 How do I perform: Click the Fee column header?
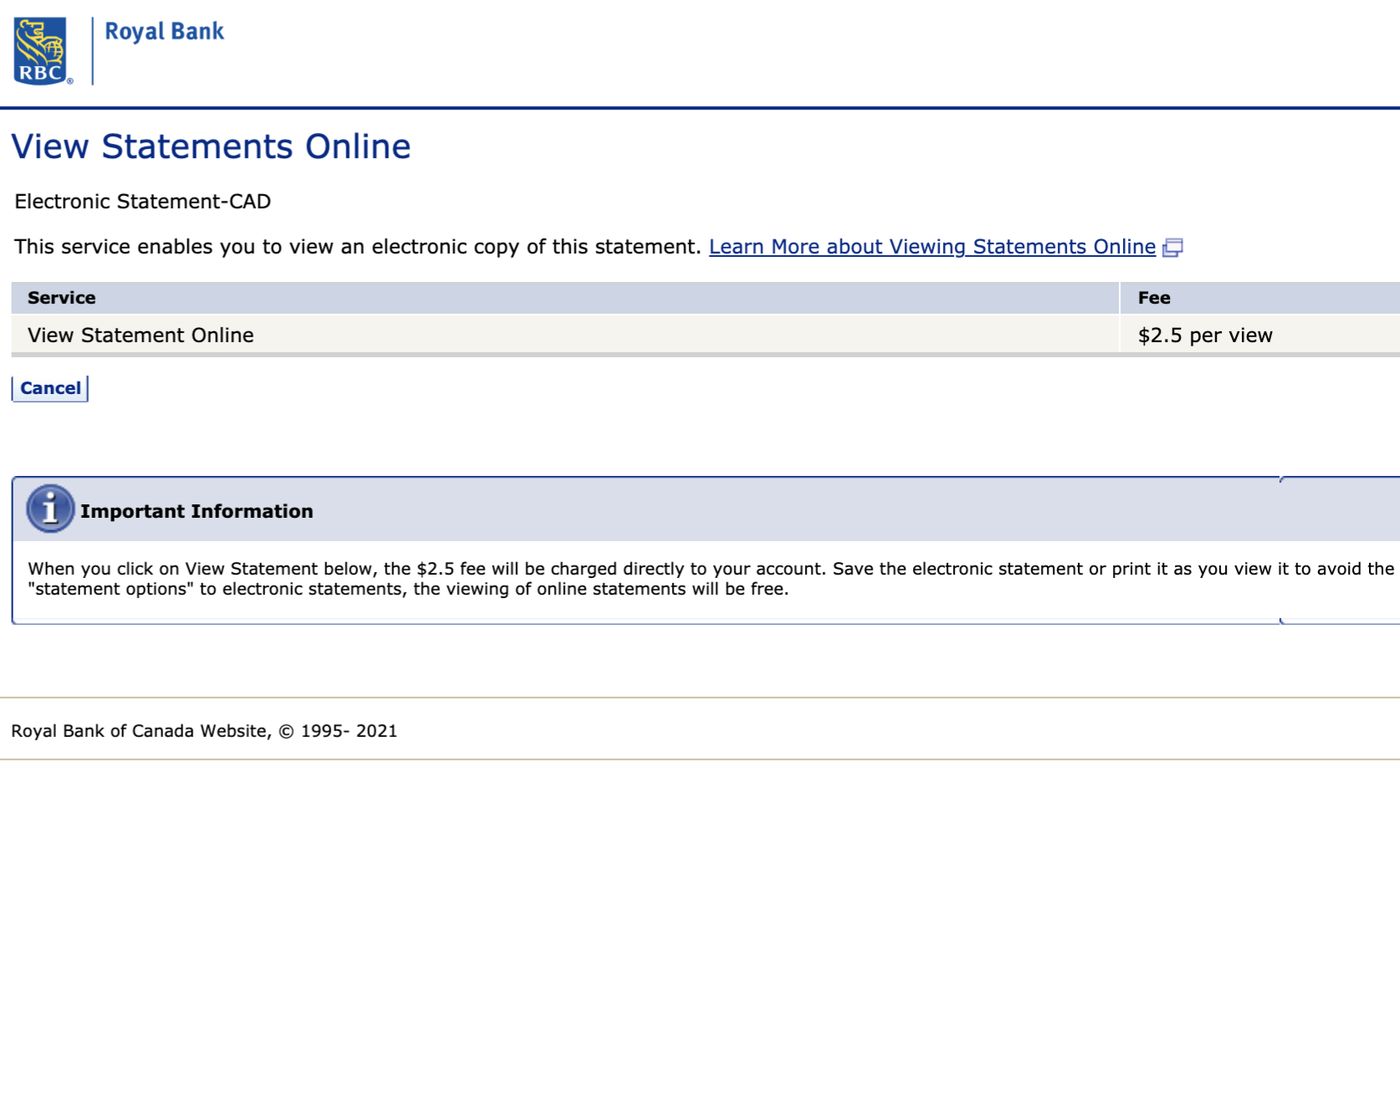pyautogui.click(x=1260, y=298)
